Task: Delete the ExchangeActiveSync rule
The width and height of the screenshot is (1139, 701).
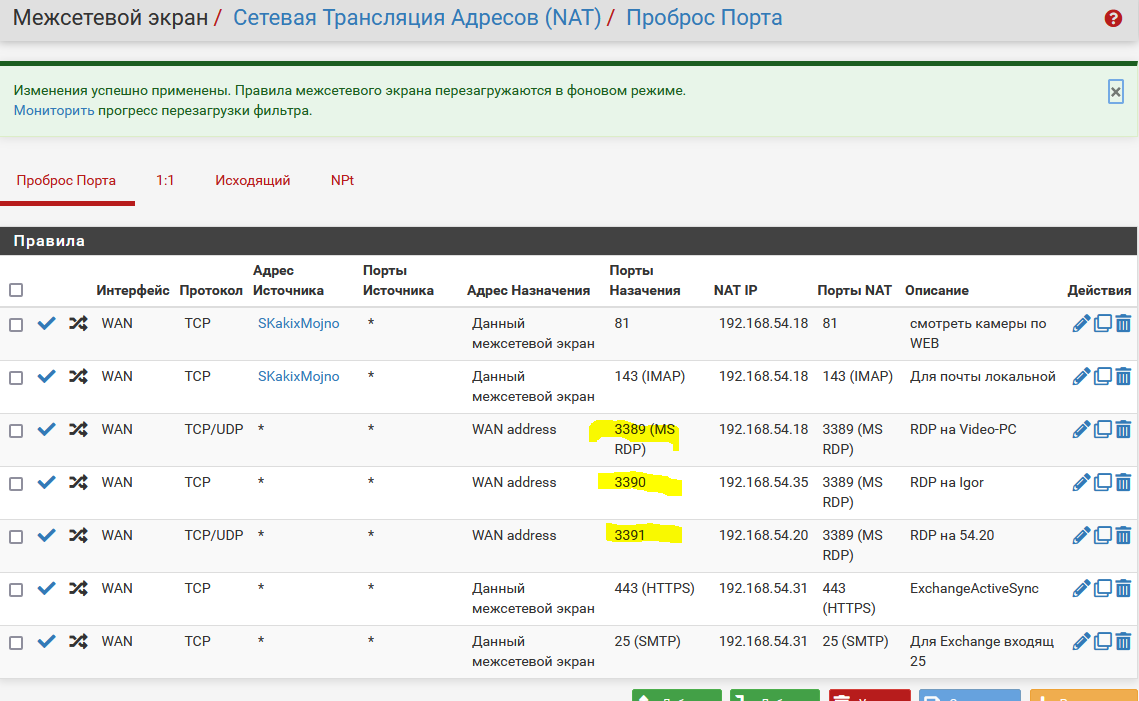Action: pos(1123,588)
